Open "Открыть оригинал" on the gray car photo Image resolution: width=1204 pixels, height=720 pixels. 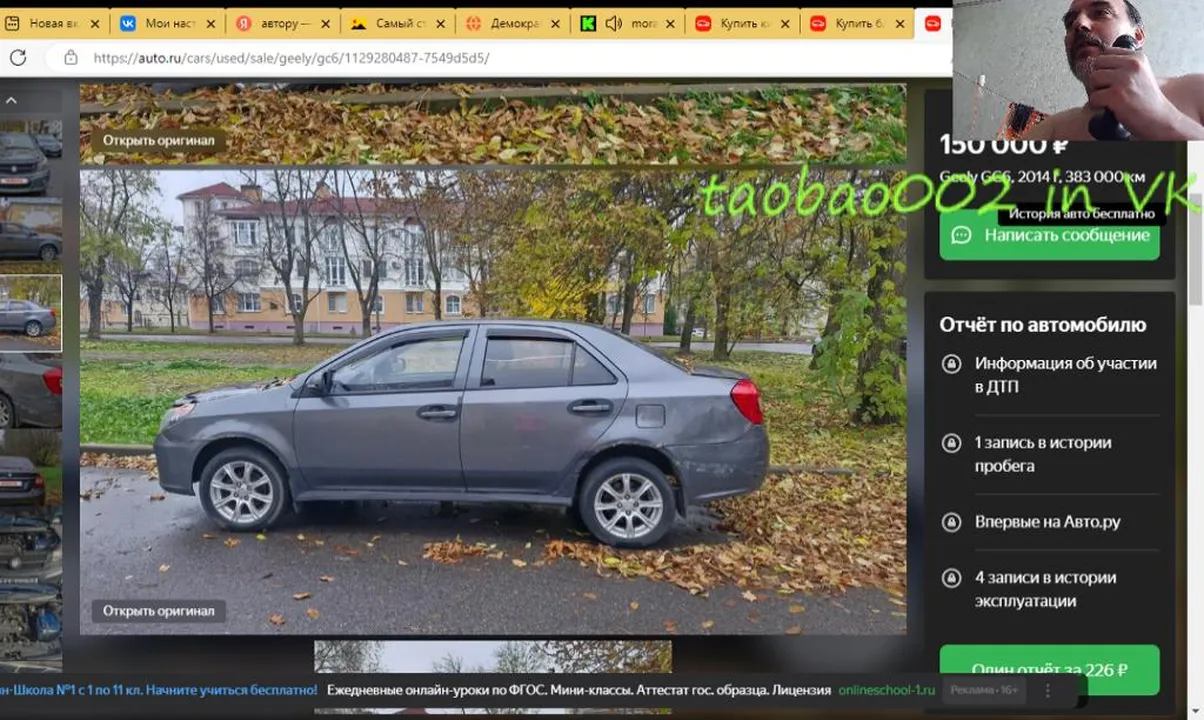158,611
